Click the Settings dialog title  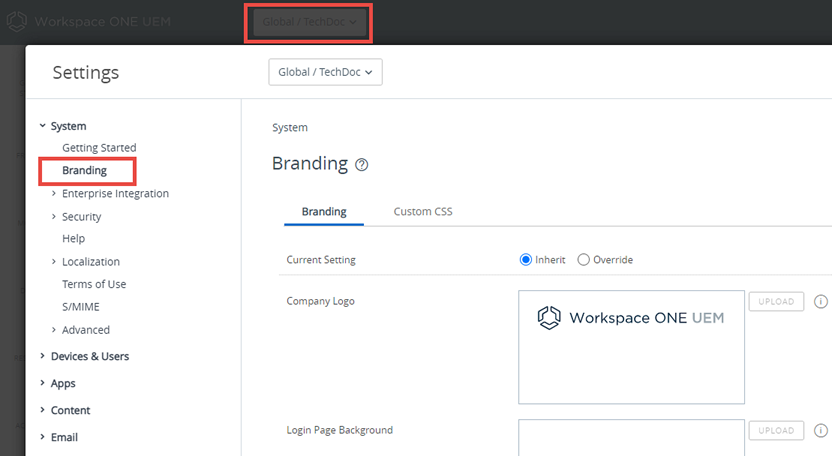coord(85,72)
